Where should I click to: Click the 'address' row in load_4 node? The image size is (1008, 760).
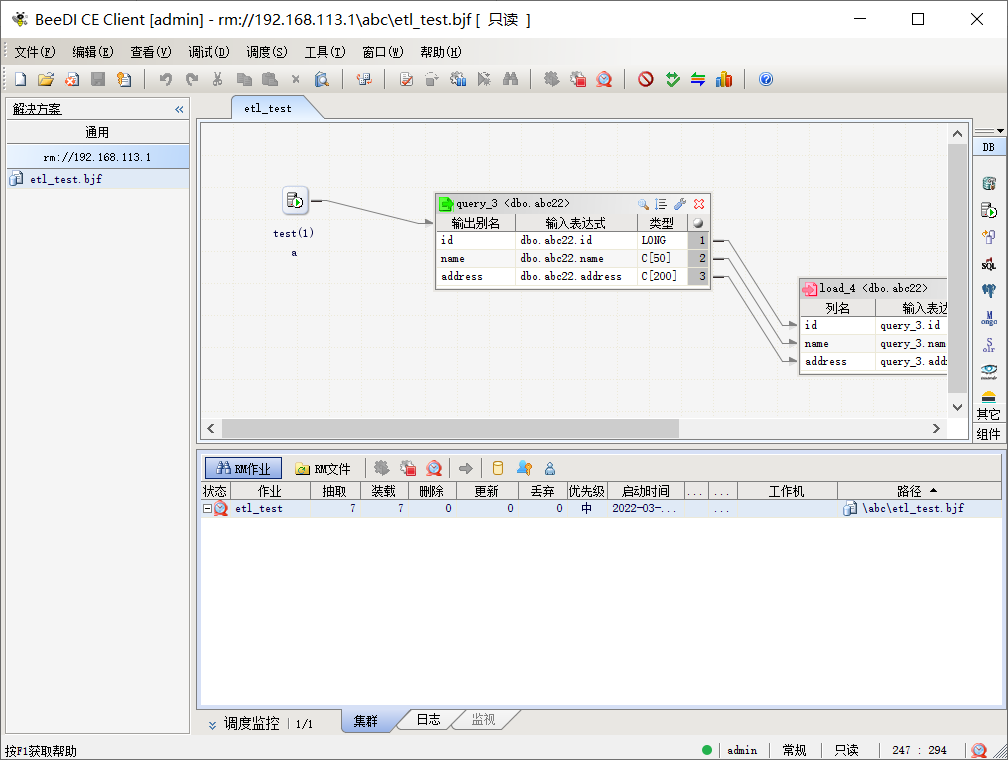tap(874, 361)
